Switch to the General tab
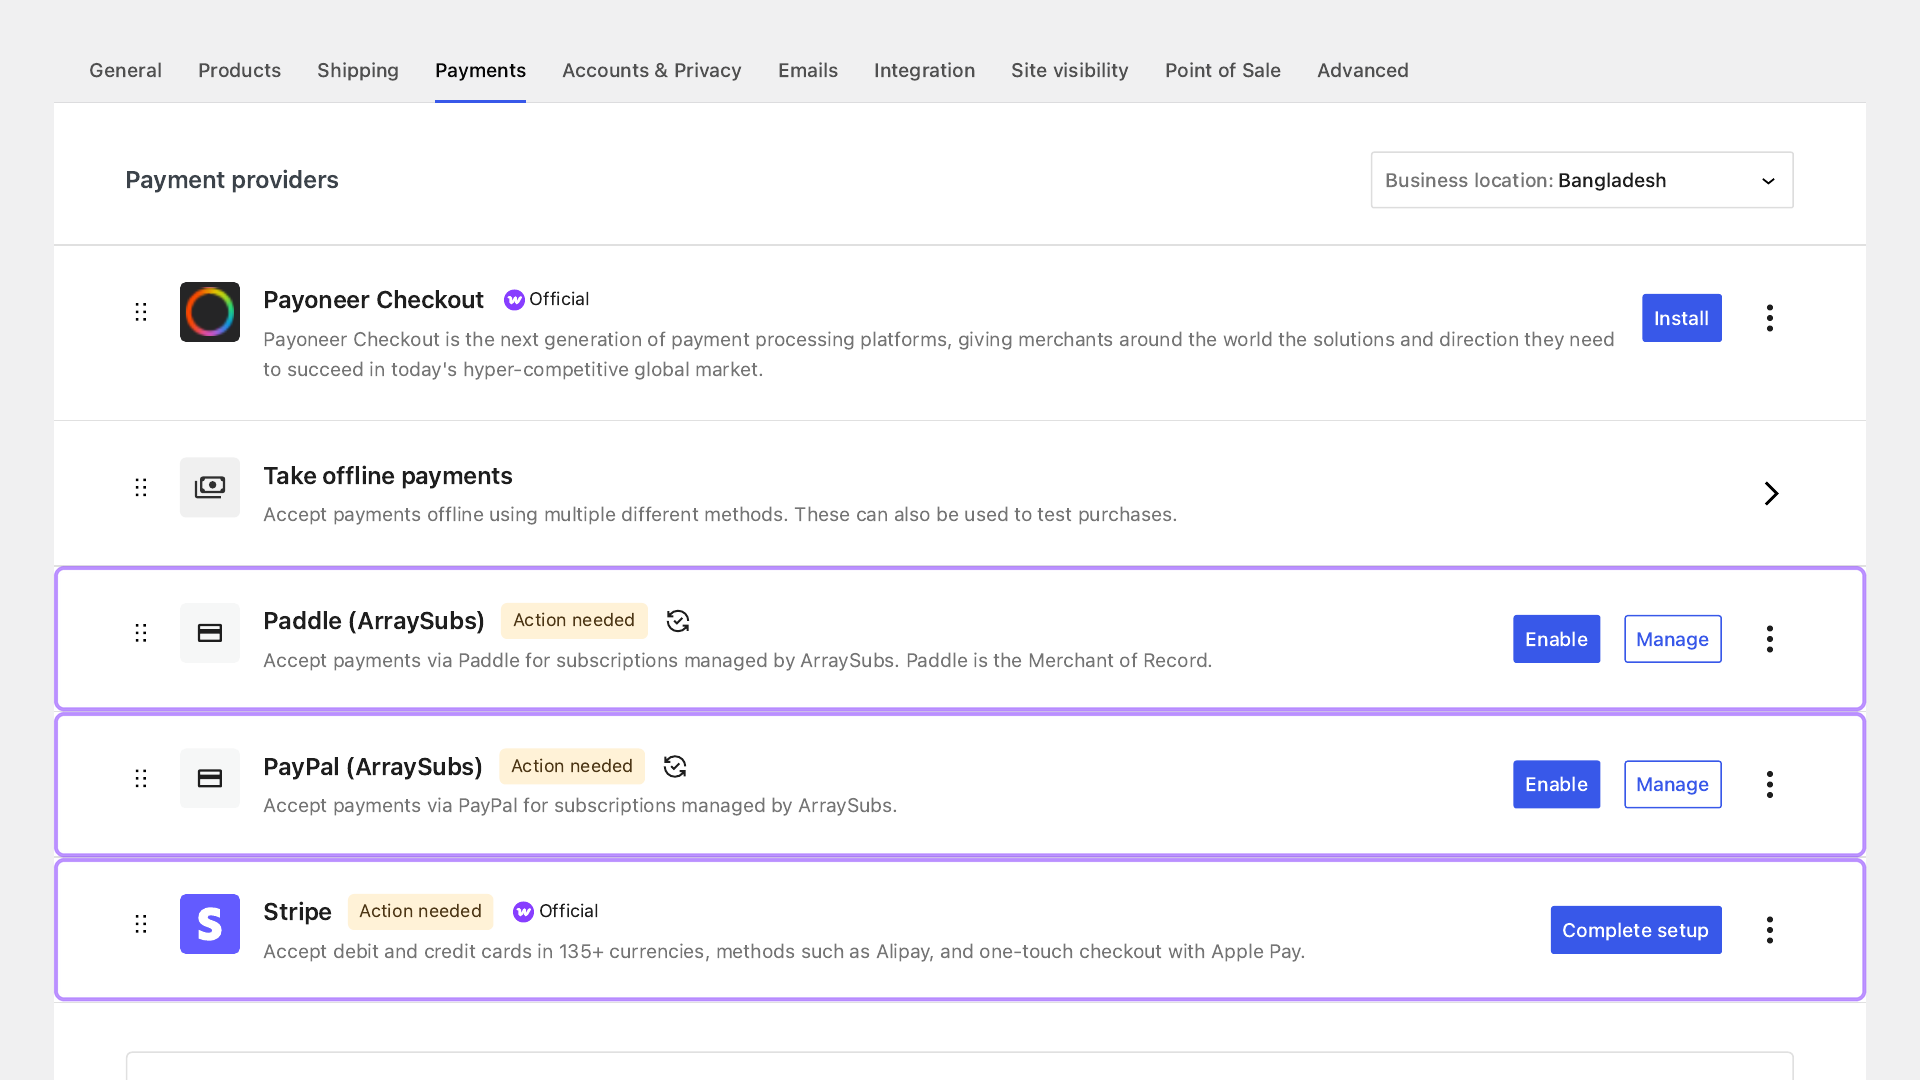1920x1080 pixels. pos(125,70)
